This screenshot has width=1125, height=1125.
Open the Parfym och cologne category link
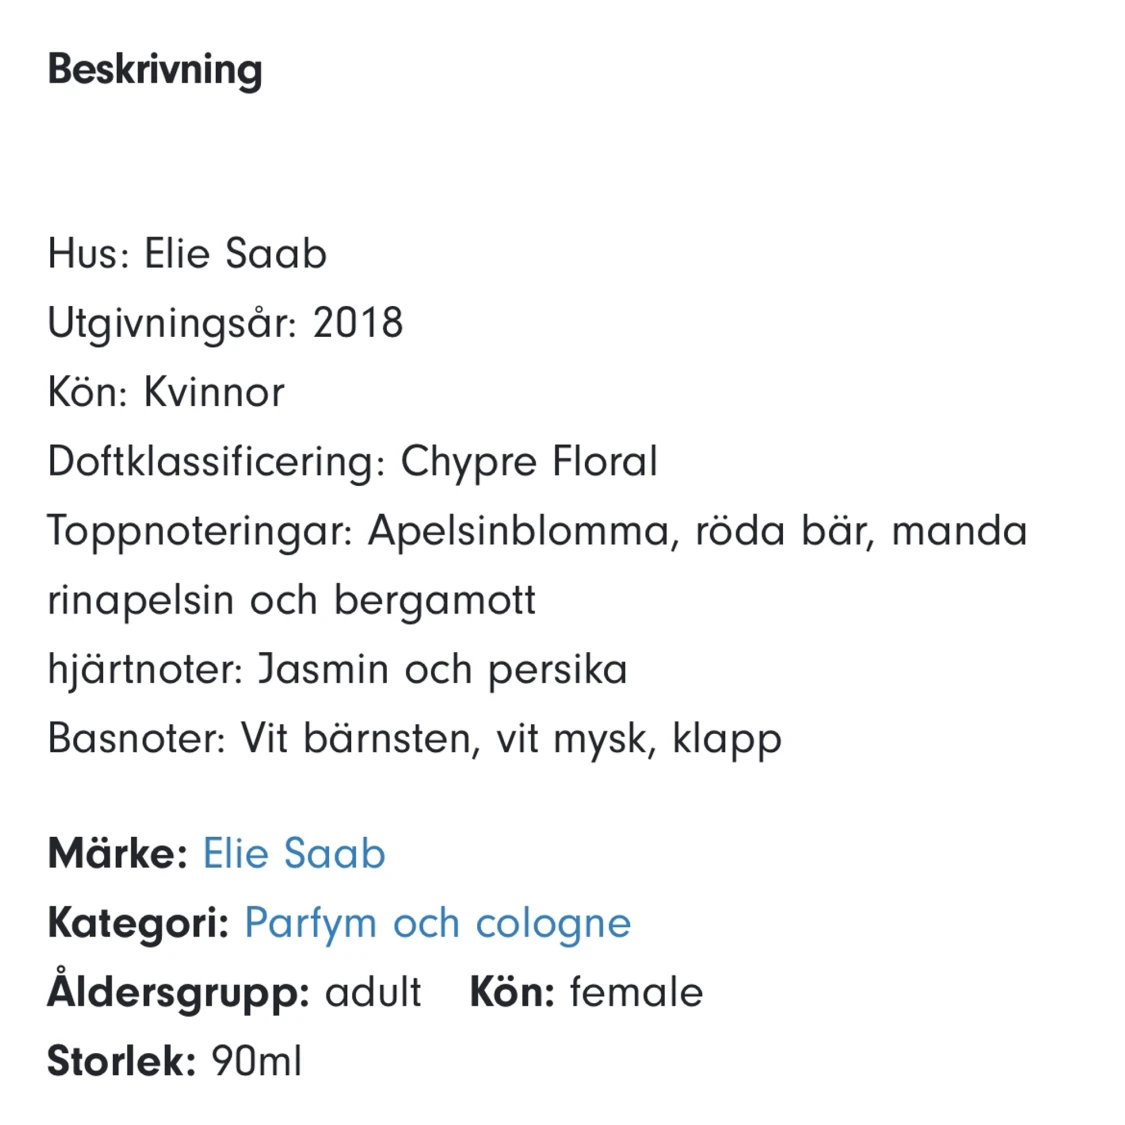click(x=437, y=923)
